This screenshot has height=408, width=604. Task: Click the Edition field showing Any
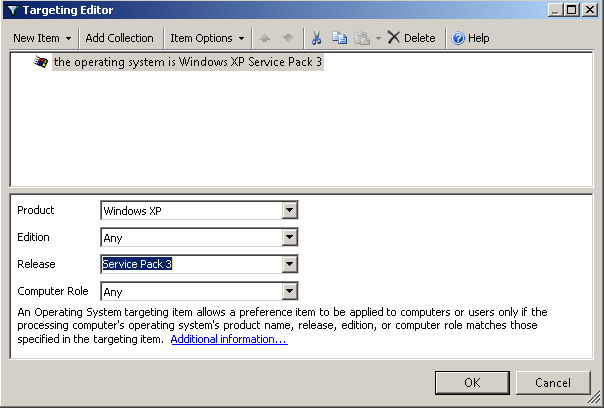pos(199,237)
